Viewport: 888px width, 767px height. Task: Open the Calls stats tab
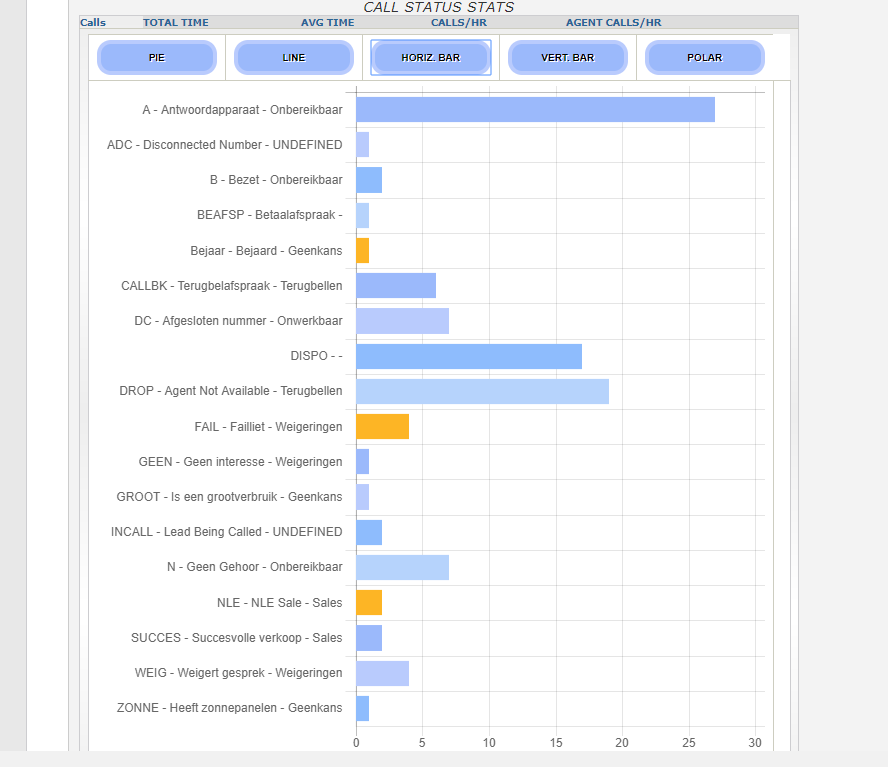[93, 22]
